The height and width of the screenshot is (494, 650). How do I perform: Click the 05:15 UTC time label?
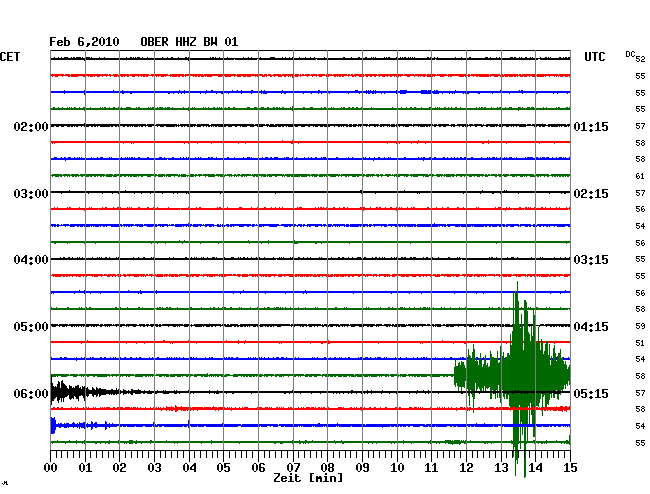coord(591,393)
